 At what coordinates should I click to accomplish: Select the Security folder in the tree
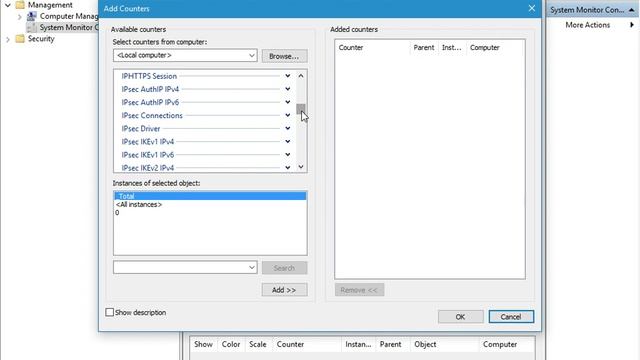click(x=41, y=39)
